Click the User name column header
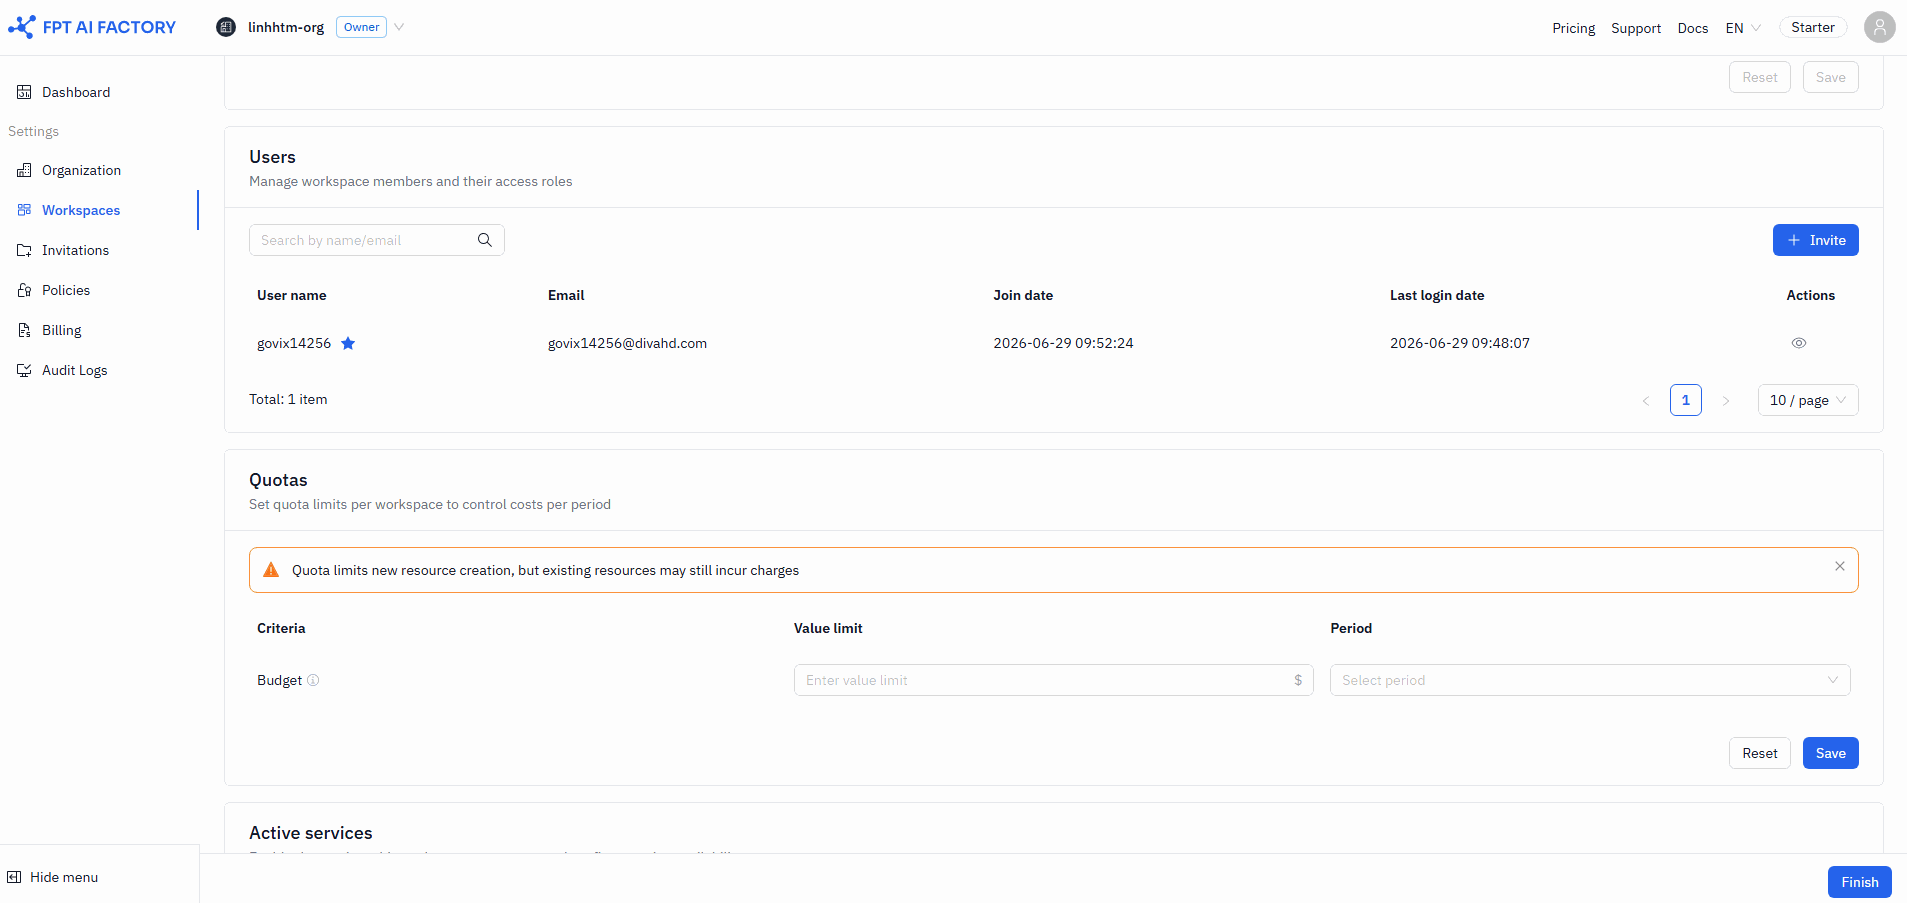This screenshot has height=903, width=1907. 291,295
